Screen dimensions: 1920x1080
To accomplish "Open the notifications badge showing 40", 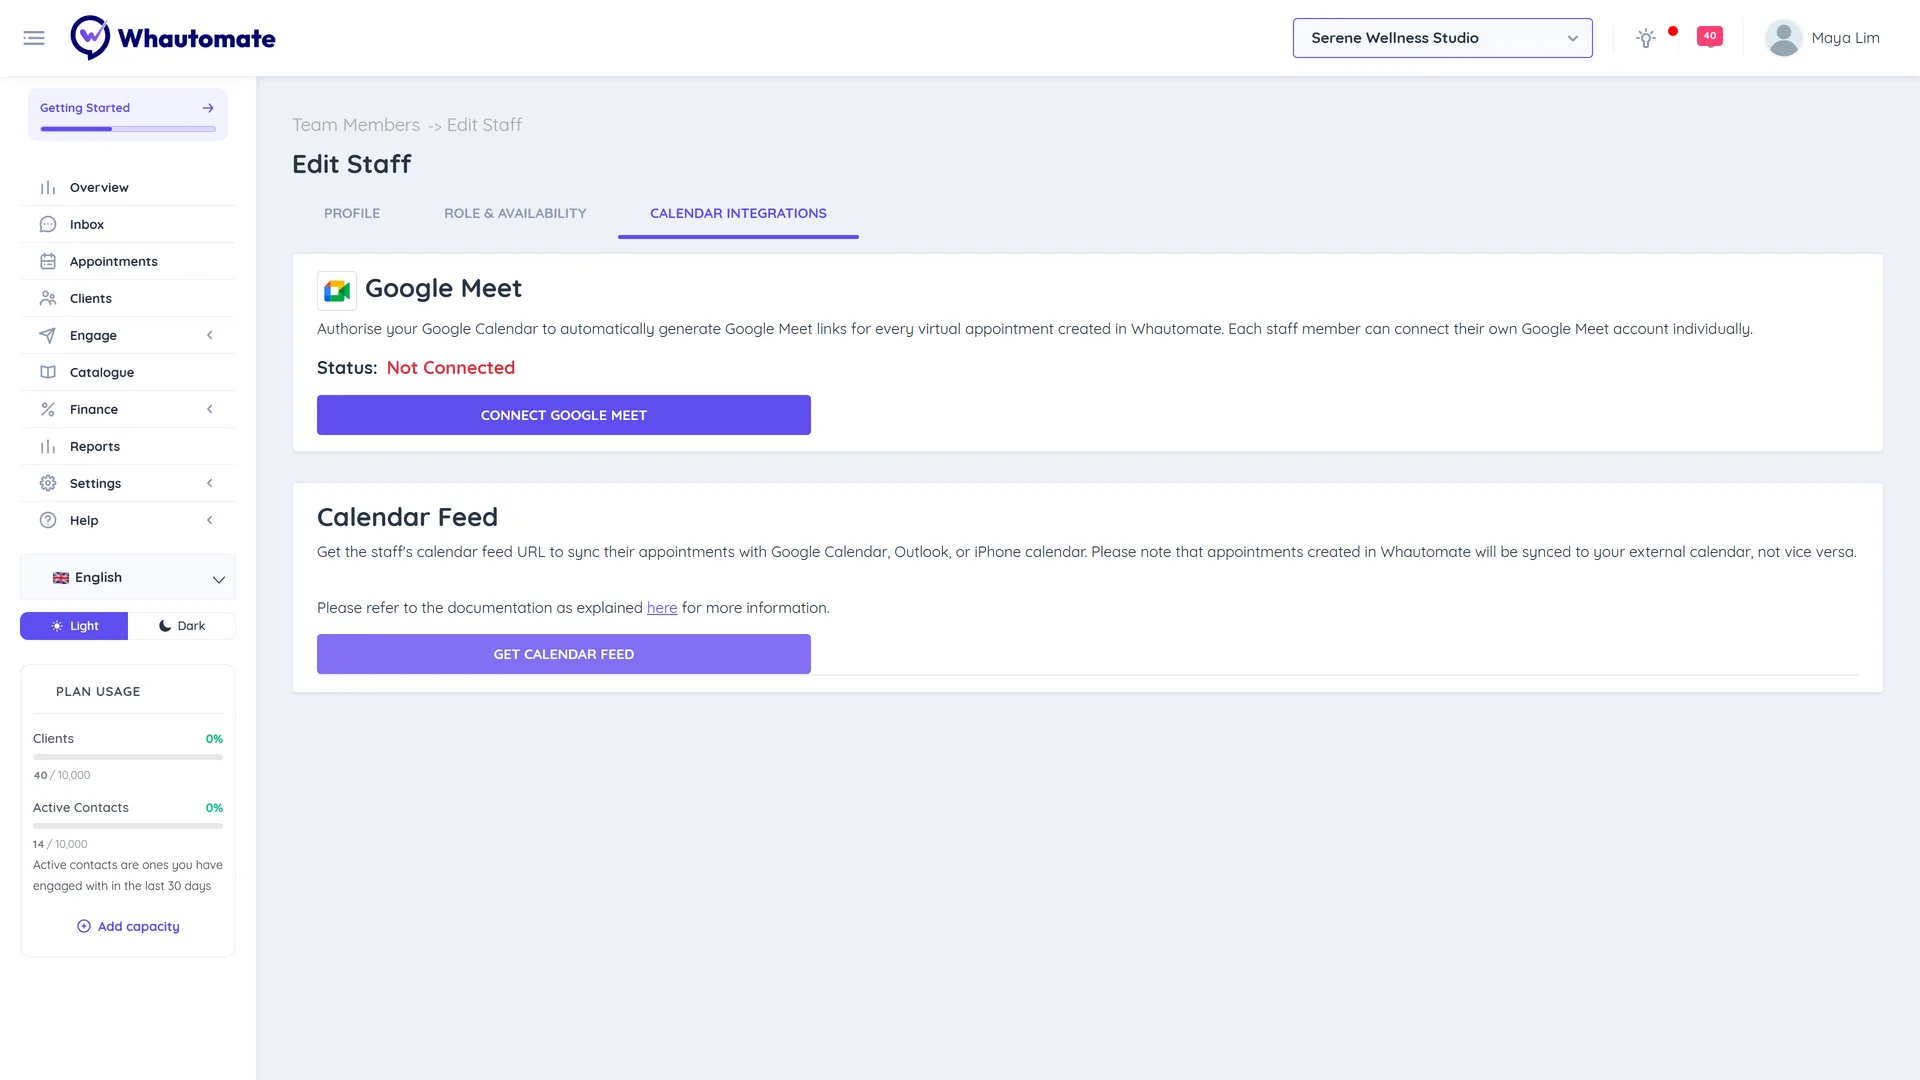I will coord(1710,37).
